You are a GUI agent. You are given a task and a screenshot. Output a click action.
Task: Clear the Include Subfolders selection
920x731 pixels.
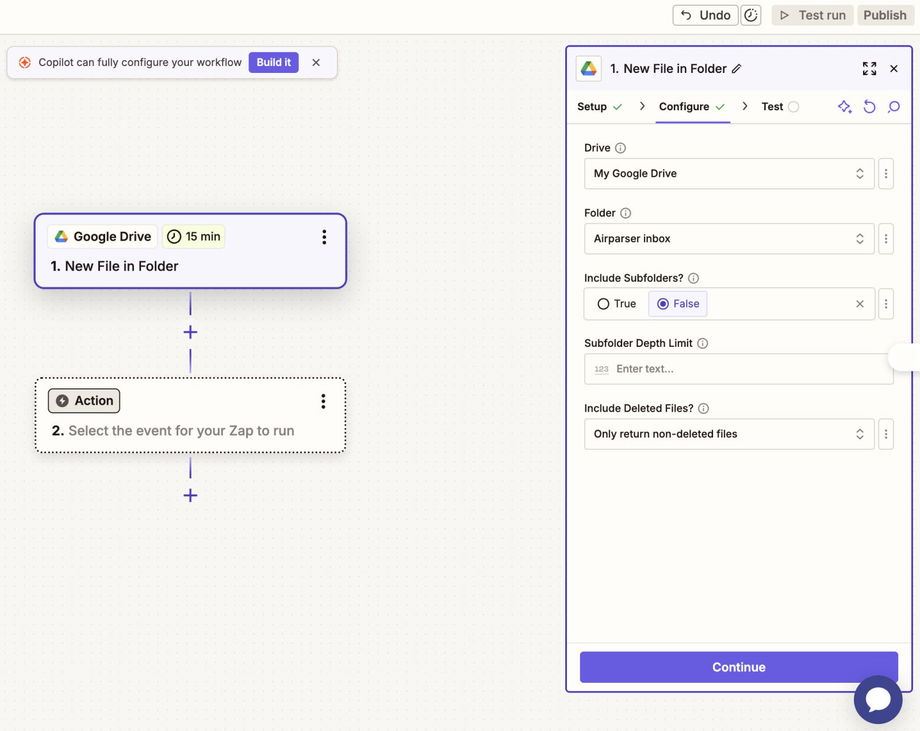coord(860,304)
